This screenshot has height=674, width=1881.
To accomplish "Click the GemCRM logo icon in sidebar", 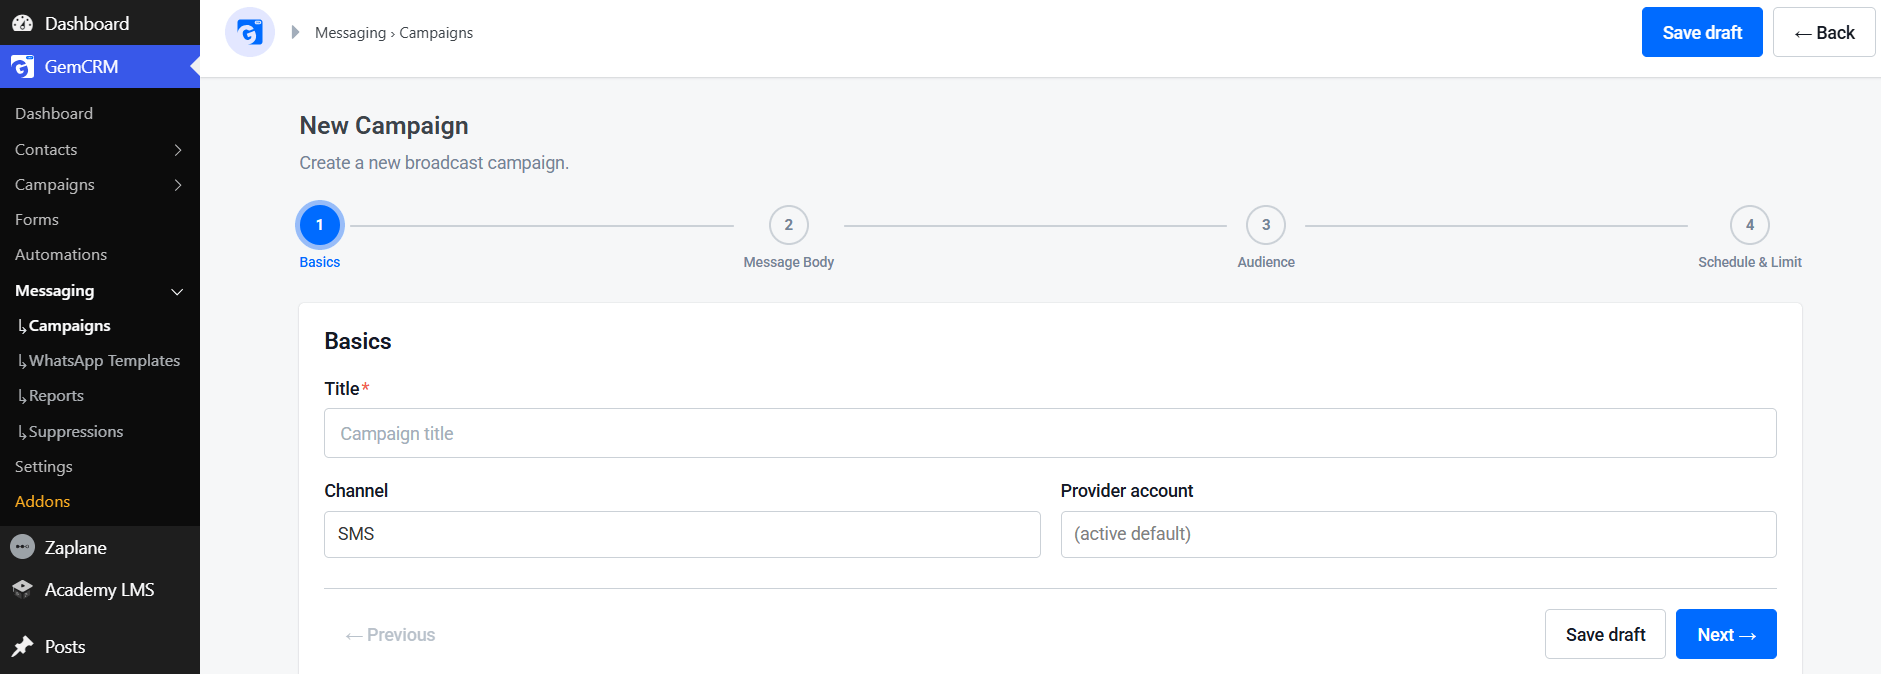I will [x=22, y=67].
